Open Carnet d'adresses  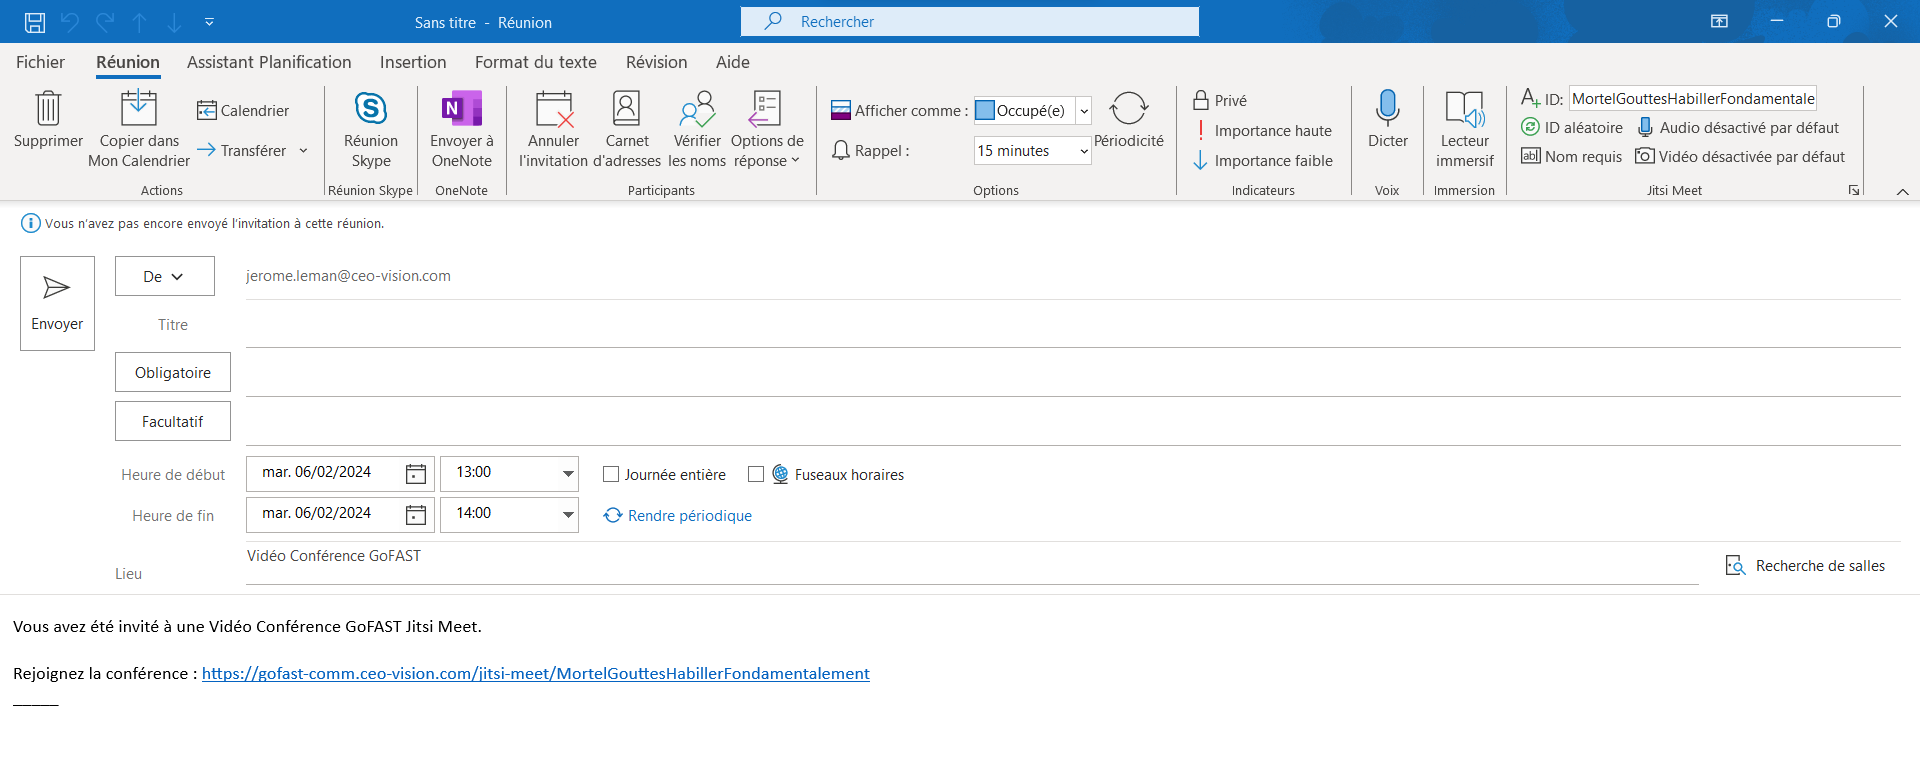(627, 130)
